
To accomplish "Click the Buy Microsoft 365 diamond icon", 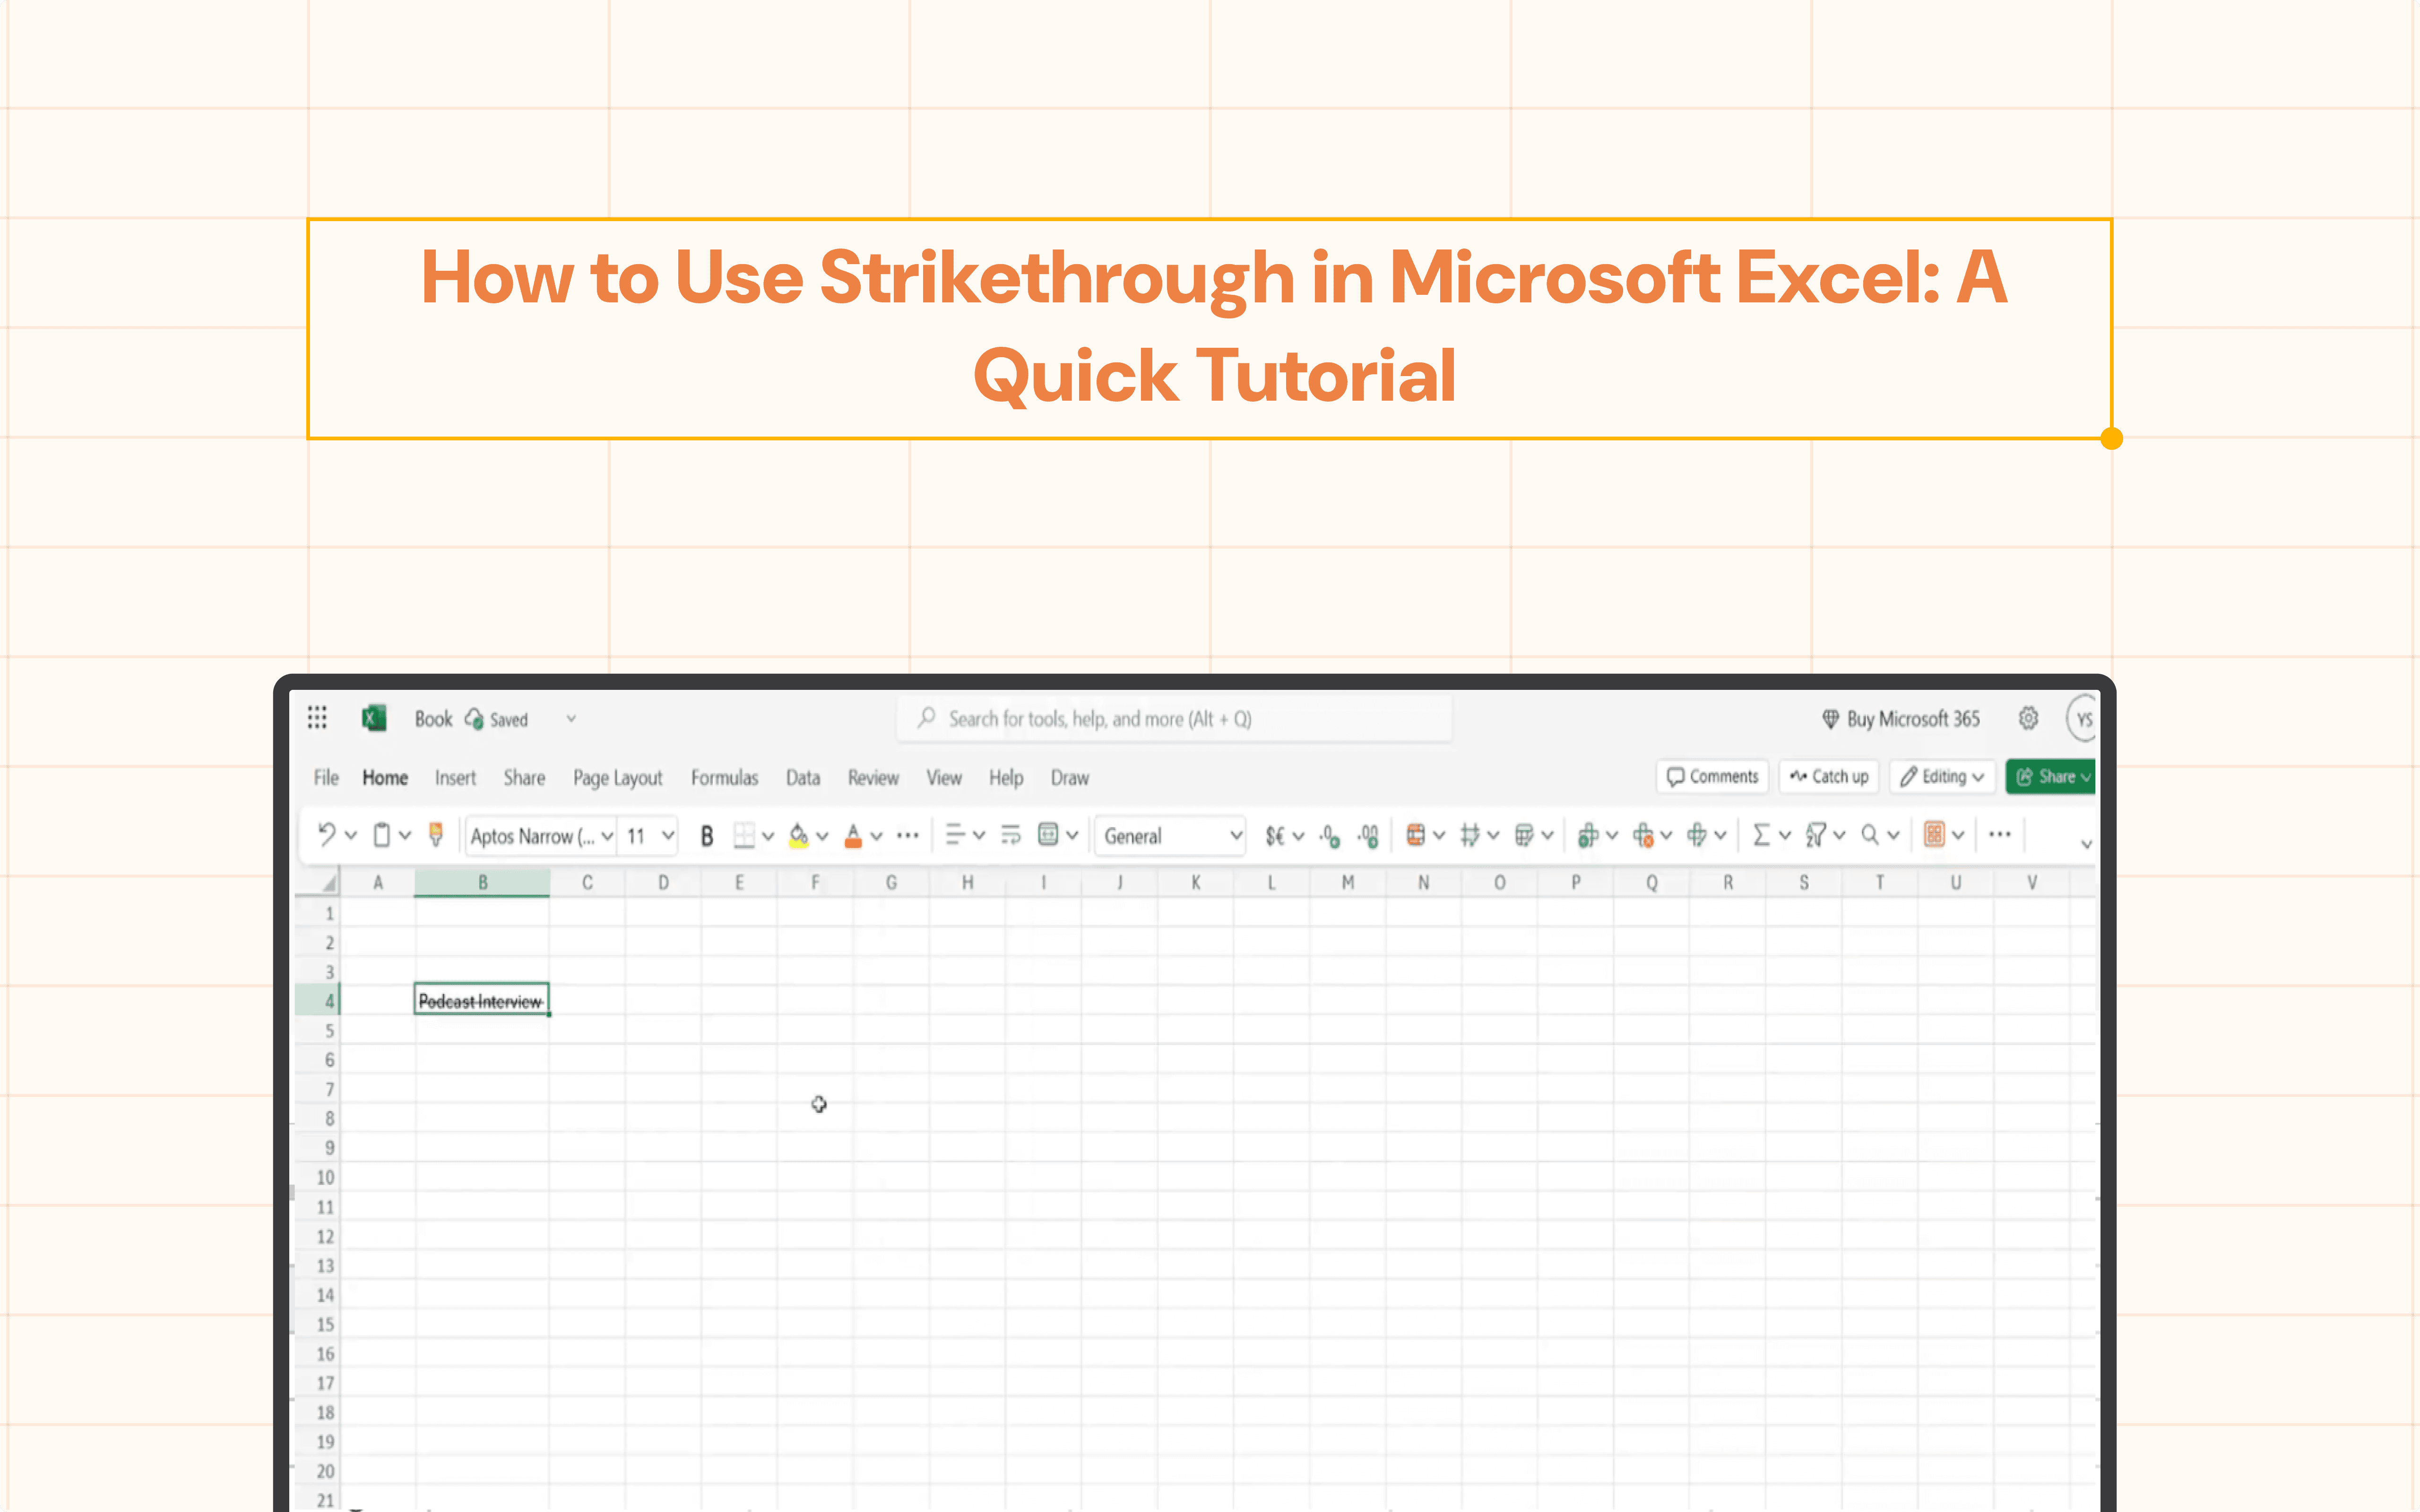I will coord(1830,719).
